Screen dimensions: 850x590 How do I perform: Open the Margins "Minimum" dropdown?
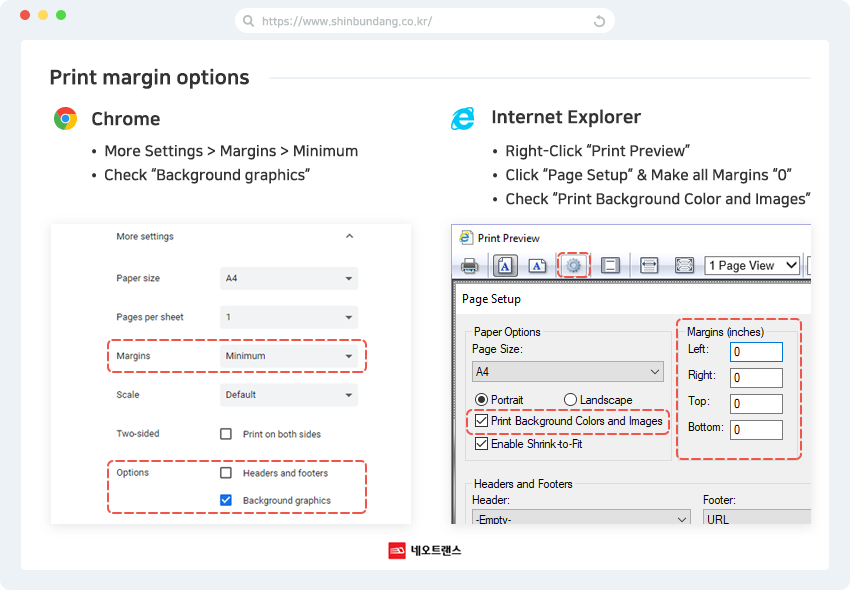point(289,356)
